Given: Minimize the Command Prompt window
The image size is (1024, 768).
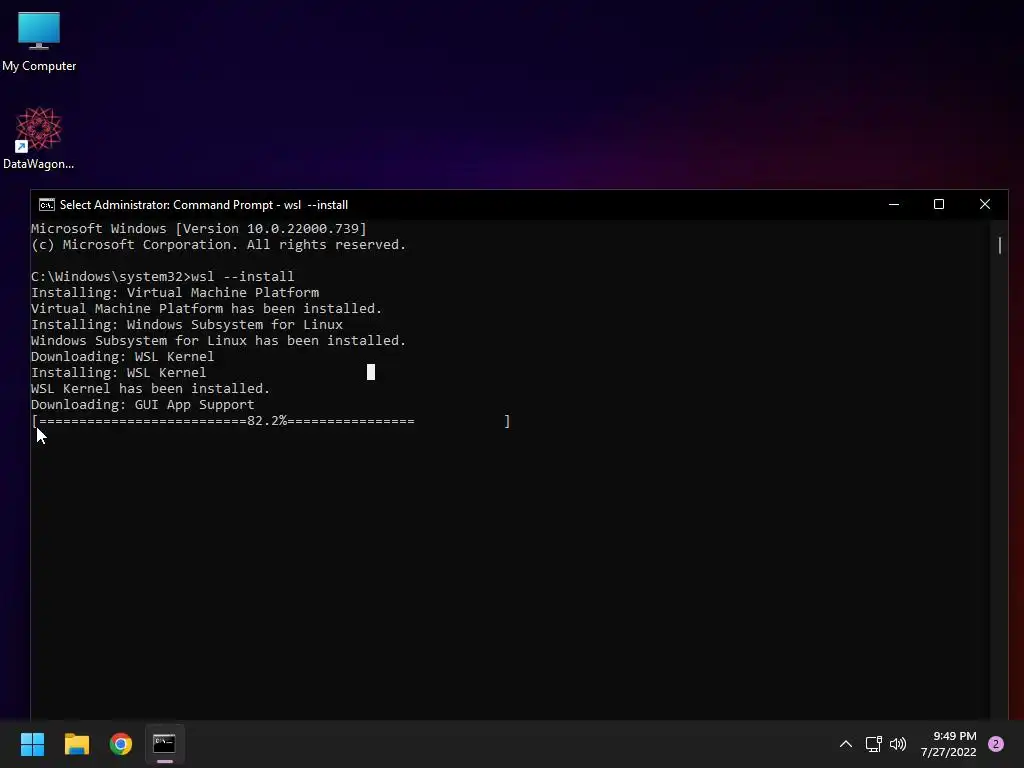Looking at the screenshot, I should tap(894, 204).
